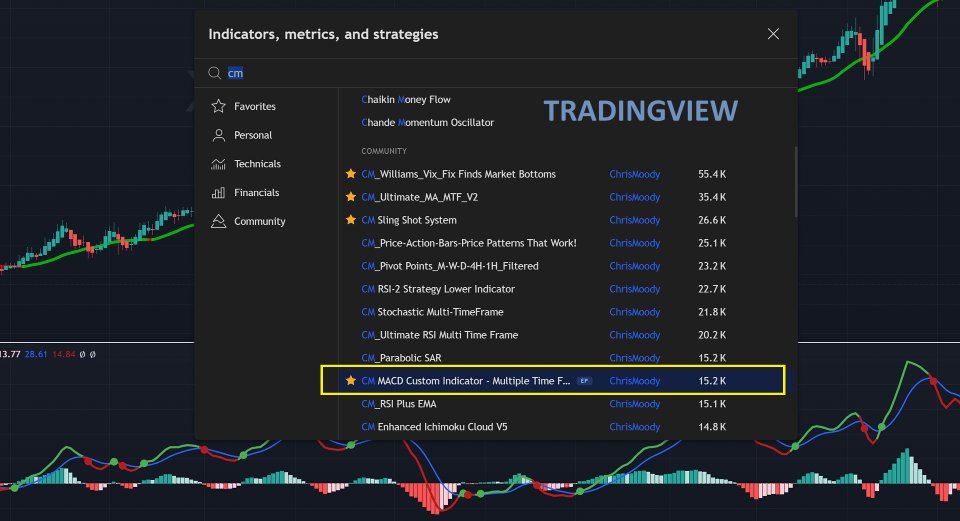Add CM_Williams_Vix_Fix Finds Market Bottoms
This screenshot has height=521, width=960.
459,174
